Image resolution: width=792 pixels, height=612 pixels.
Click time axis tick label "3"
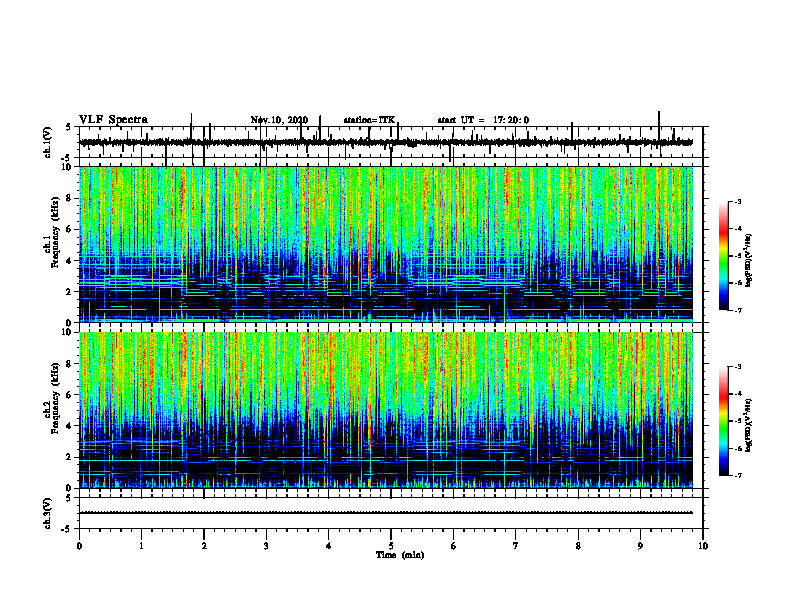coord(266,546)
